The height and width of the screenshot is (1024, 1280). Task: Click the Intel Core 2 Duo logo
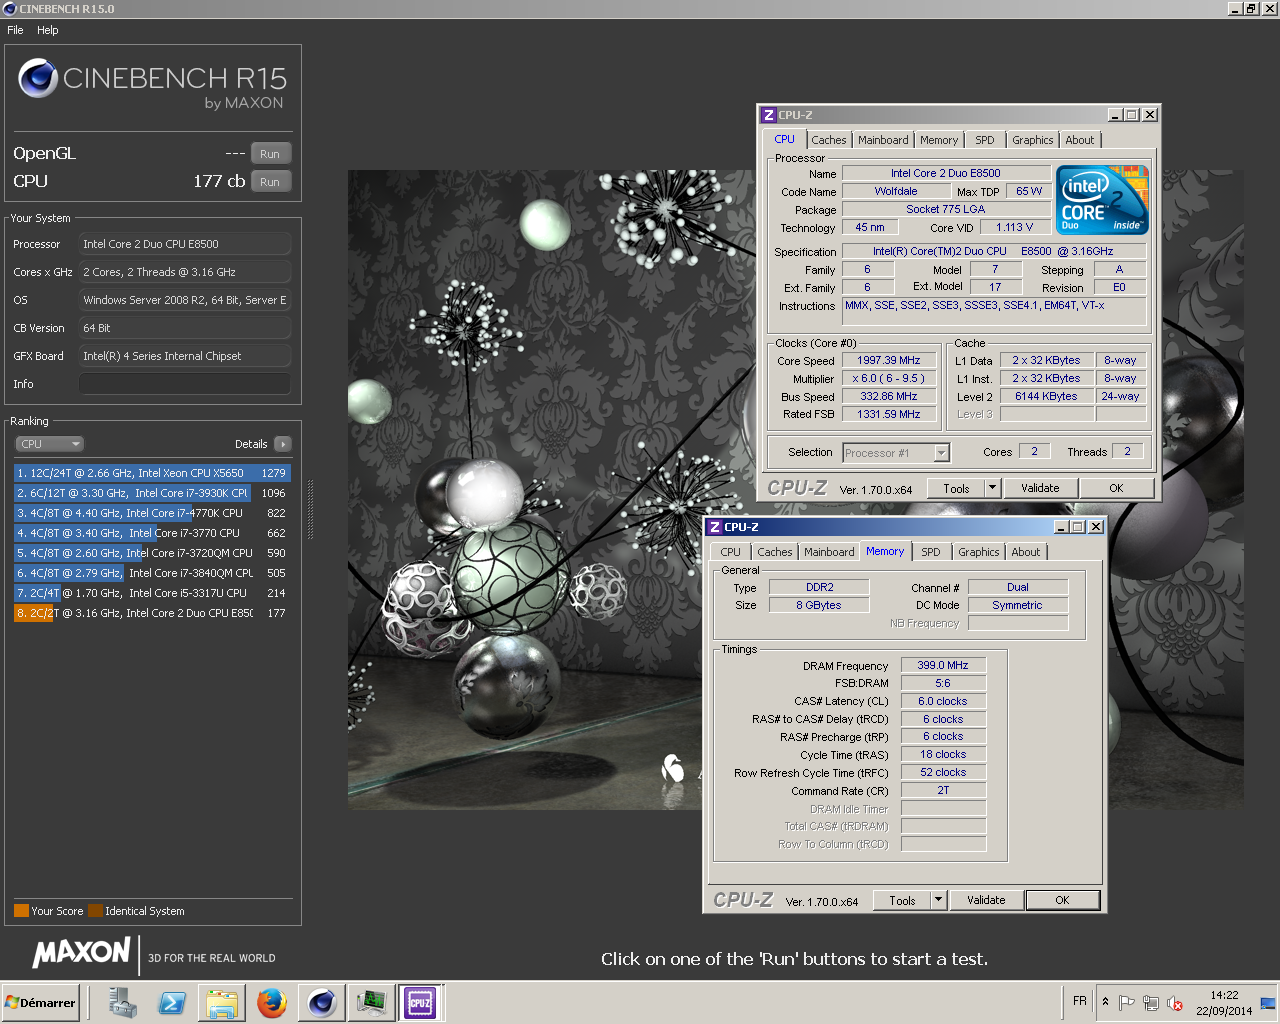pos(1103,200)
